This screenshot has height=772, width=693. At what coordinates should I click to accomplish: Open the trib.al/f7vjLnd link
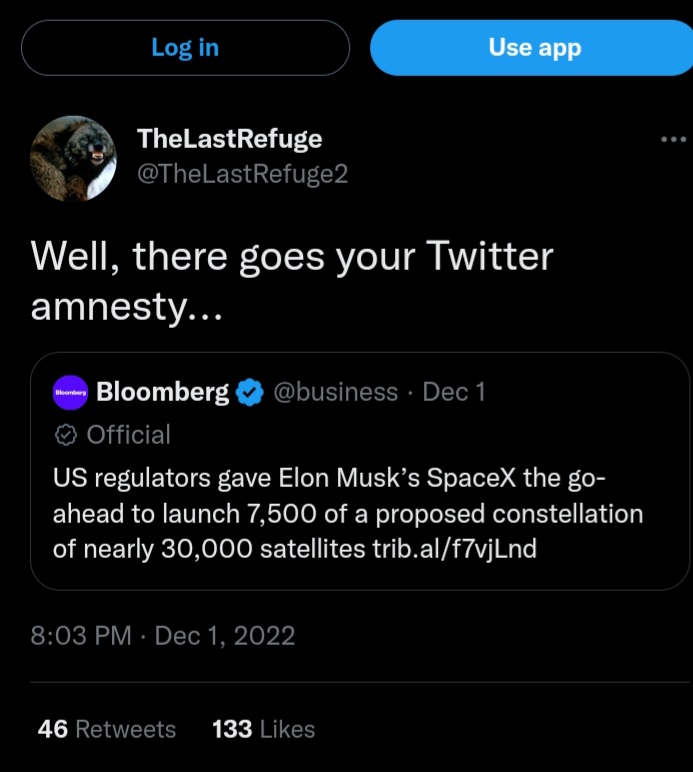tap(453, 548)
